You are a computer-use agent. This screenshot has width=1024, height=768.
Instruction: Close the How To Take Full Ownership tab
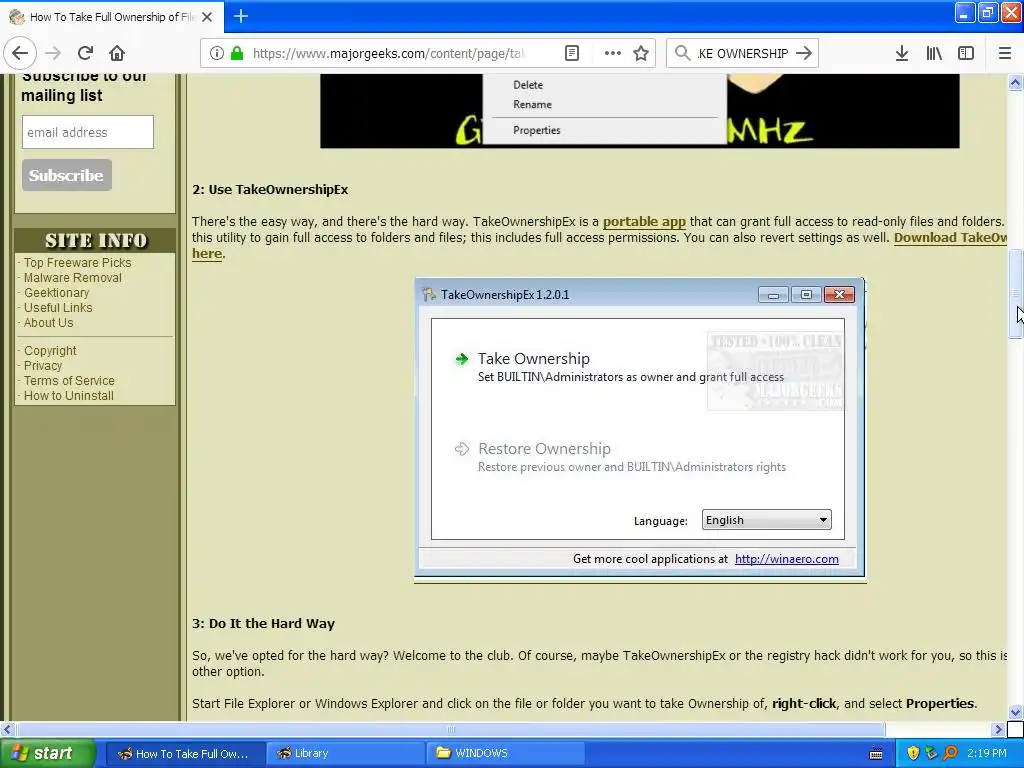(207, 17)
